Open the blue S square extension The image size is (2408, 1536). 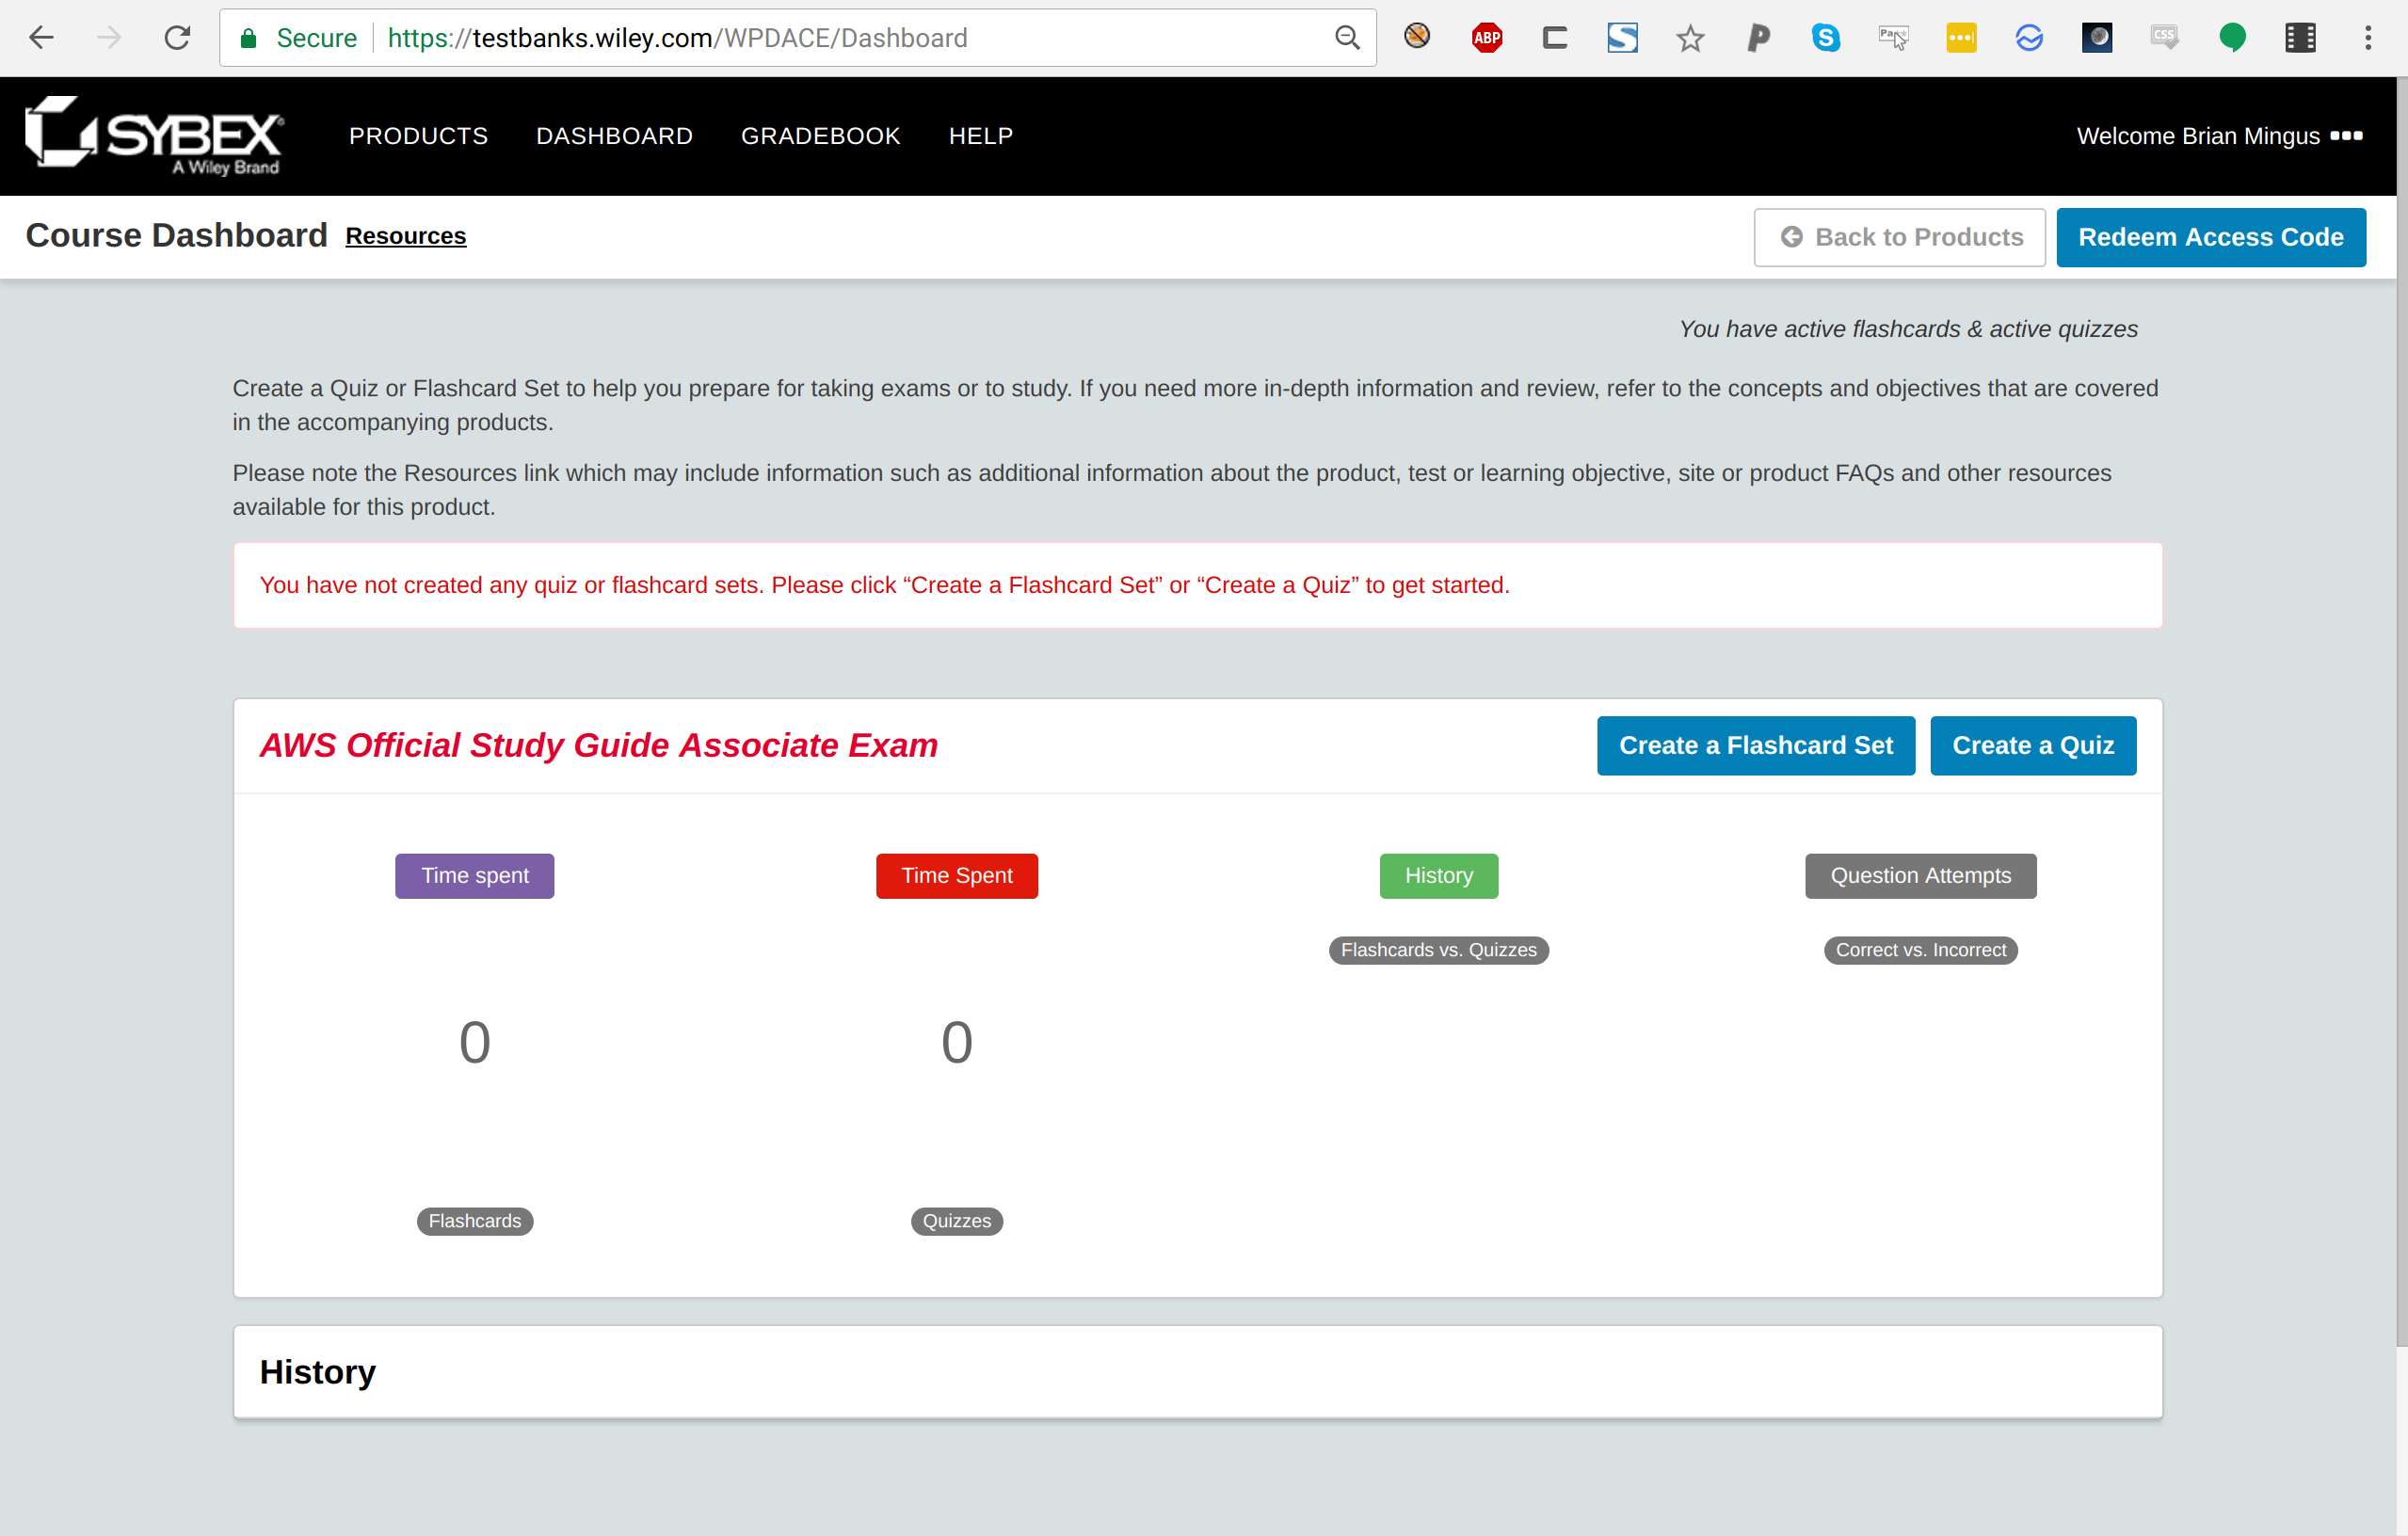pyautogui.click(x=1622, y=38)
